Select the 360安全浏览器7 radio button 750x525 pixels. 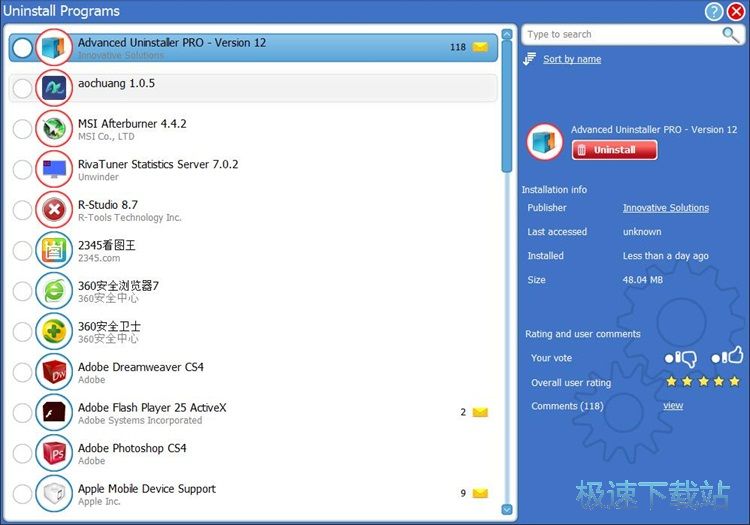point(22,291)
